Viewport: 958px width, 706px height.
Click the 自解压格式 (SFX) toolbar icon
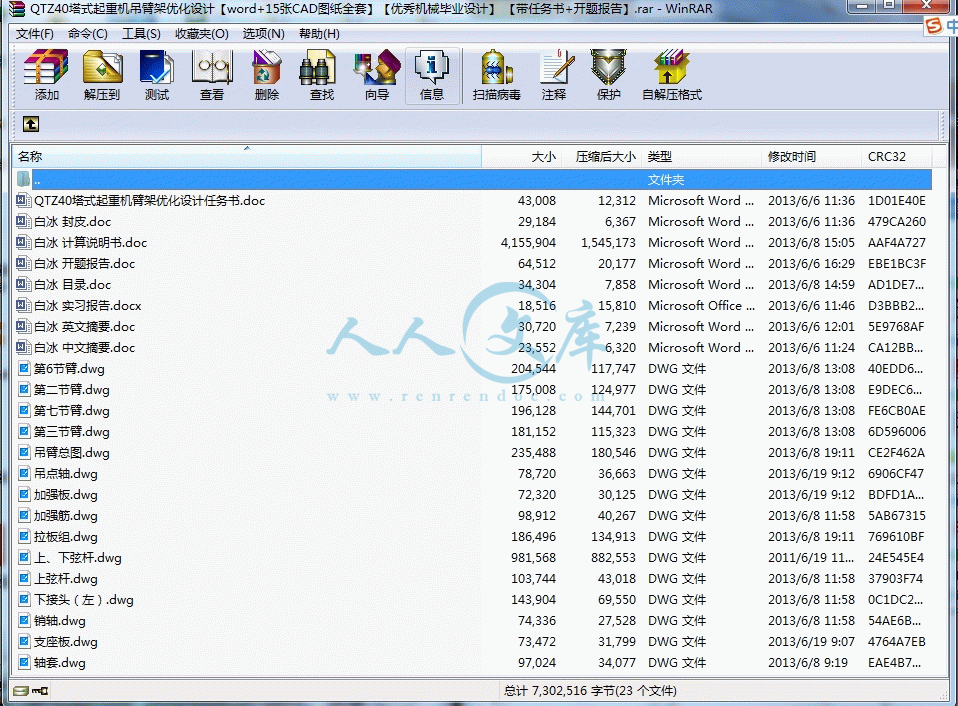pyautogui.click(x=671, y=75)
